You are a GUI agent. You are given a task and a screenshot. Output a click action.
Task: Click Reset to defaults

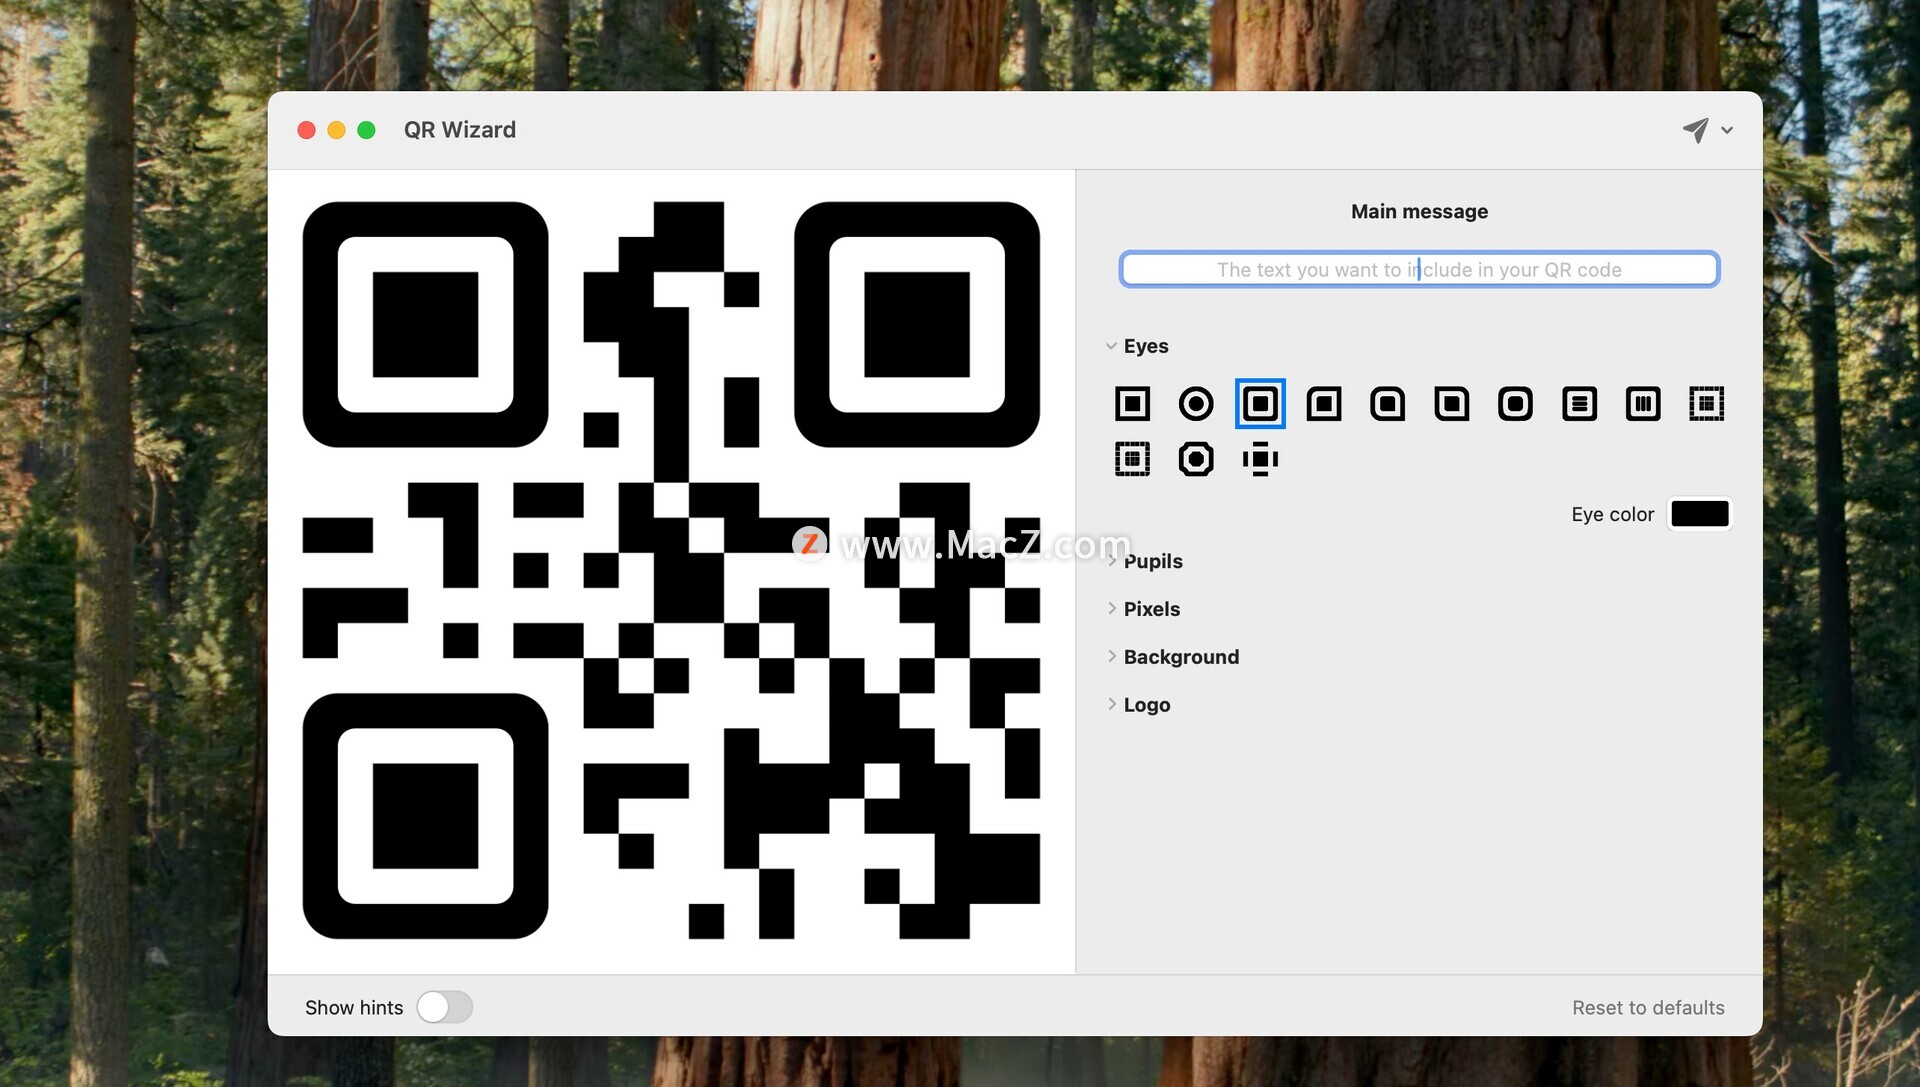(1648, 1008)
